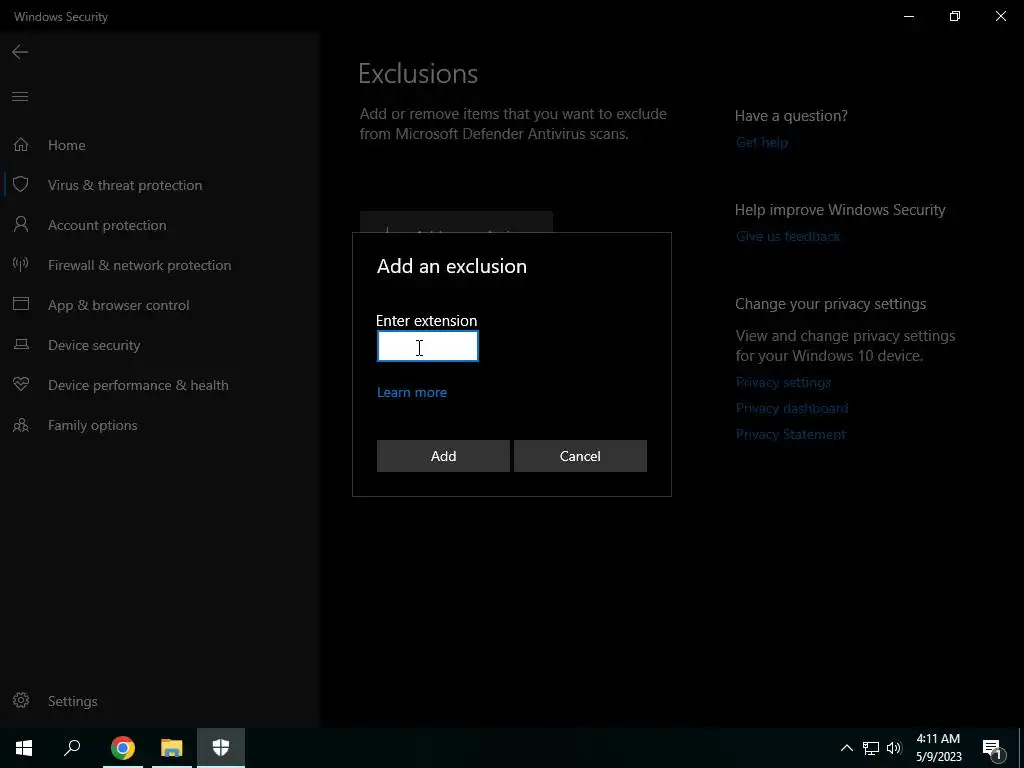The width and height of the screenshot is (1024, 768).
Task: Show hidden system tray icons
Action: [846, 748]
